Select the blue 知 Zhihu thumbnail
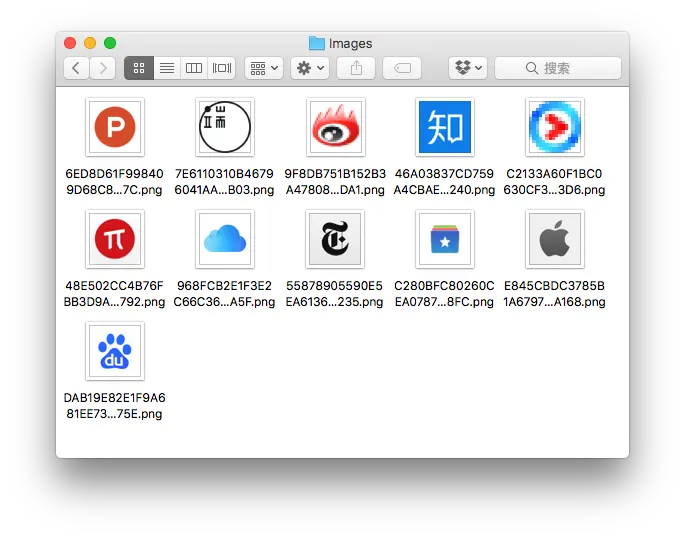Viewport: 685px width, 538px height. (445, 127)
